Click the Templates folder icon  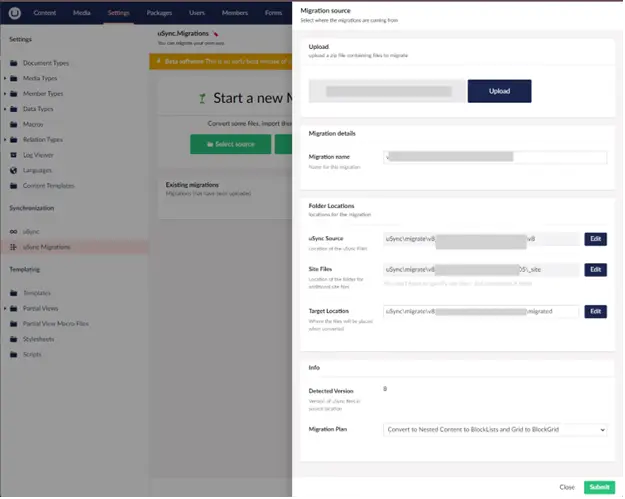(14, 293)
